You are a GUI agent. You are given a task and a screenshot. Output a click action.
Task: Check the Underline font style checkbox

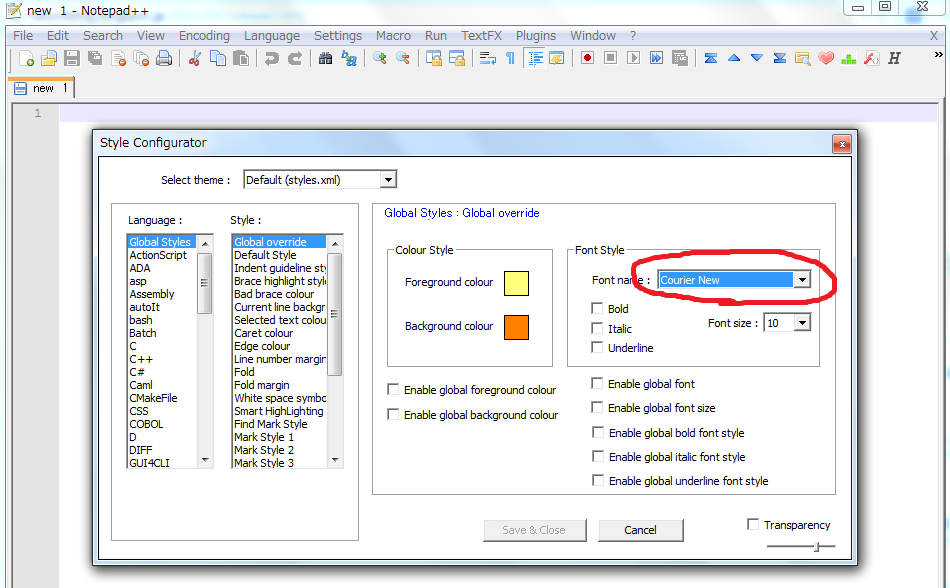click(x=597, y=348)
